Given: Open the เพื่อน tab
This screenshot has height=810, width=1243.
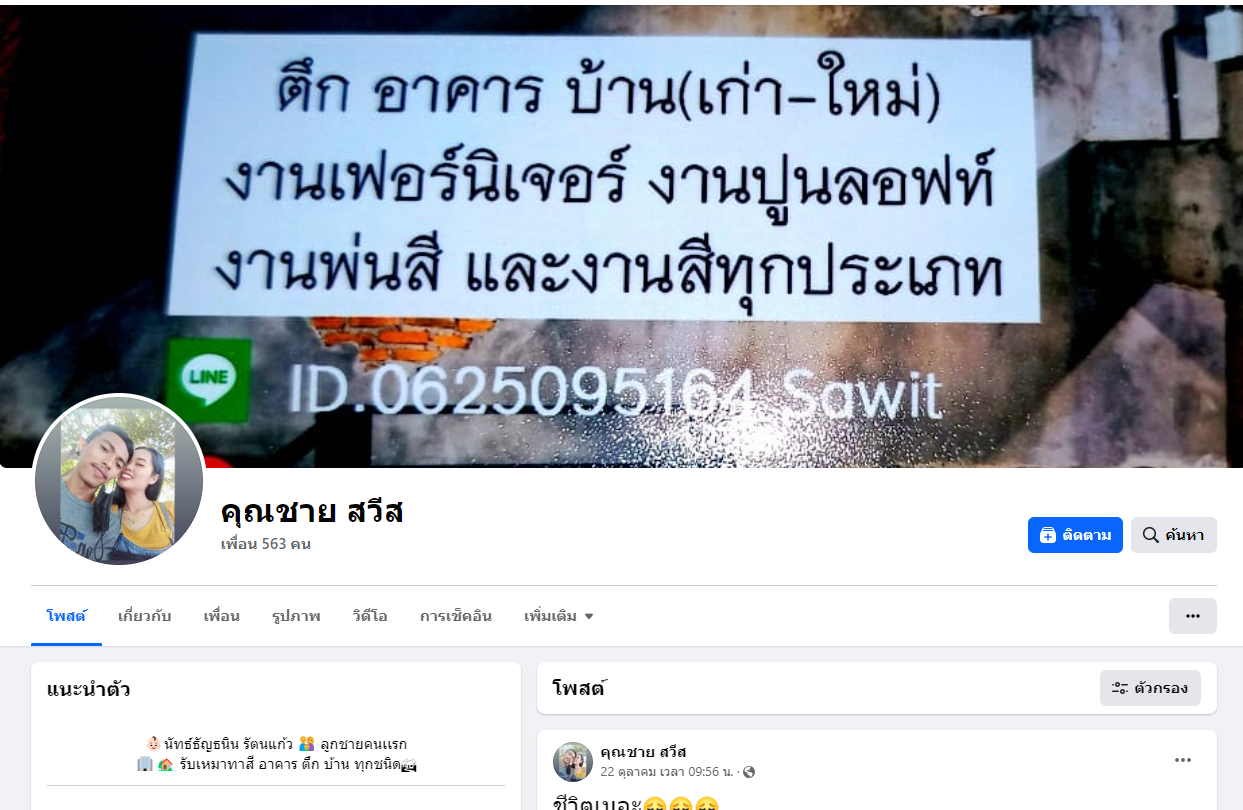Looking at the screenshot, I should (x=222, y=616).
